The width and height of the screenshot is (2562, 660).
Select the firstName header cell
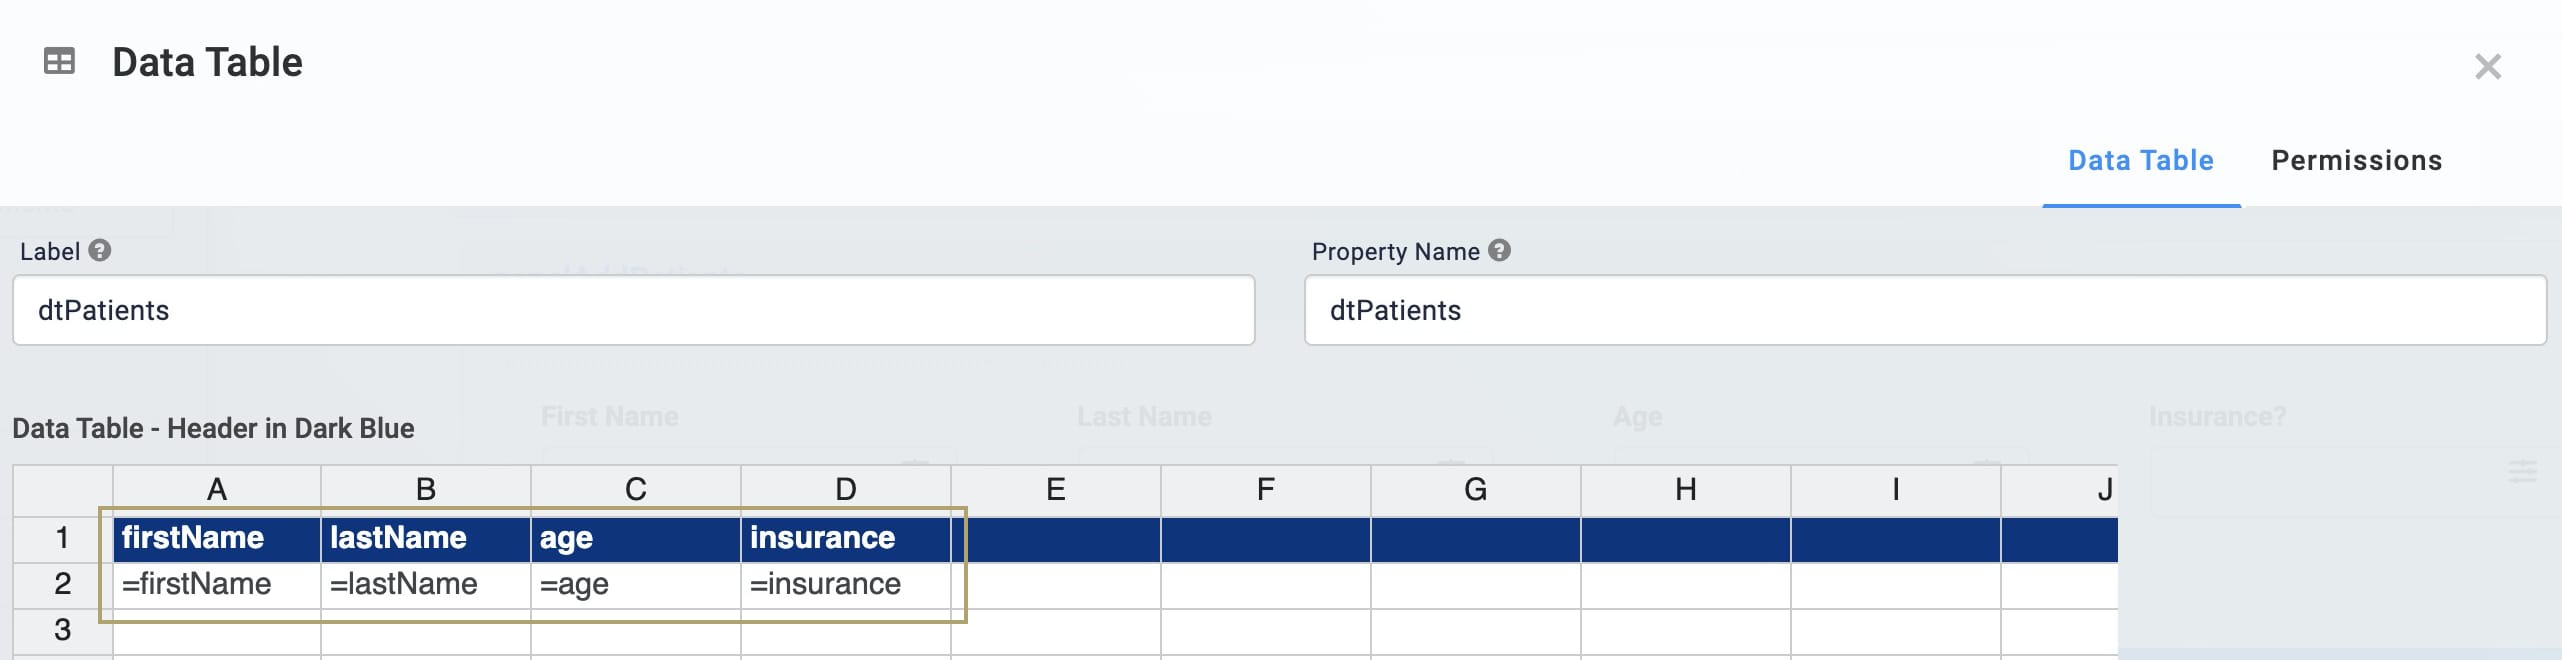[217, 539]
